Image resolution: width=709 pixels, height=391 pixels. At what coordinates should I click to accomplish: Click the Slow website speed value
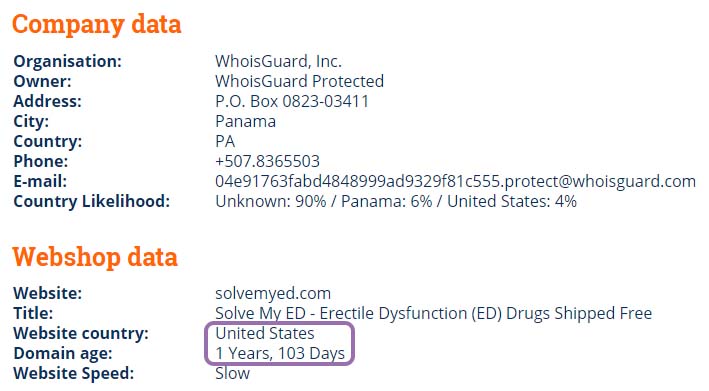coord(232,373)
